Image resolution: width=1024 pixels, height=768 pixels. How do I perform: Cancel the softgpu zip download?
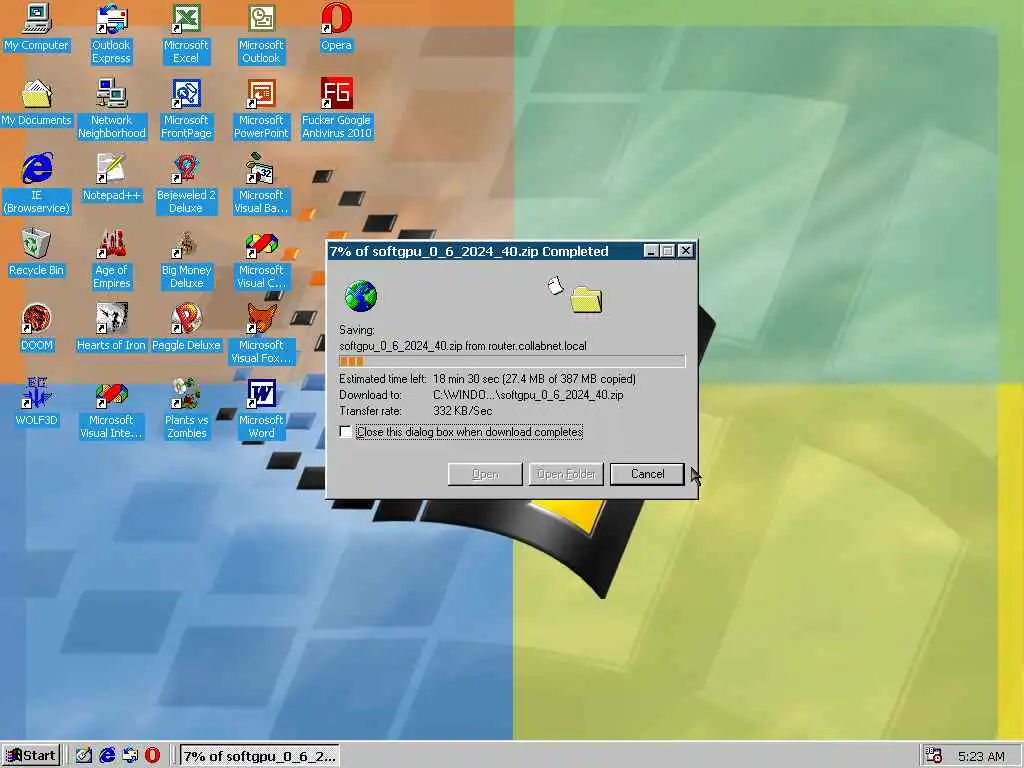pyautogui.click(x=647, y=474)
